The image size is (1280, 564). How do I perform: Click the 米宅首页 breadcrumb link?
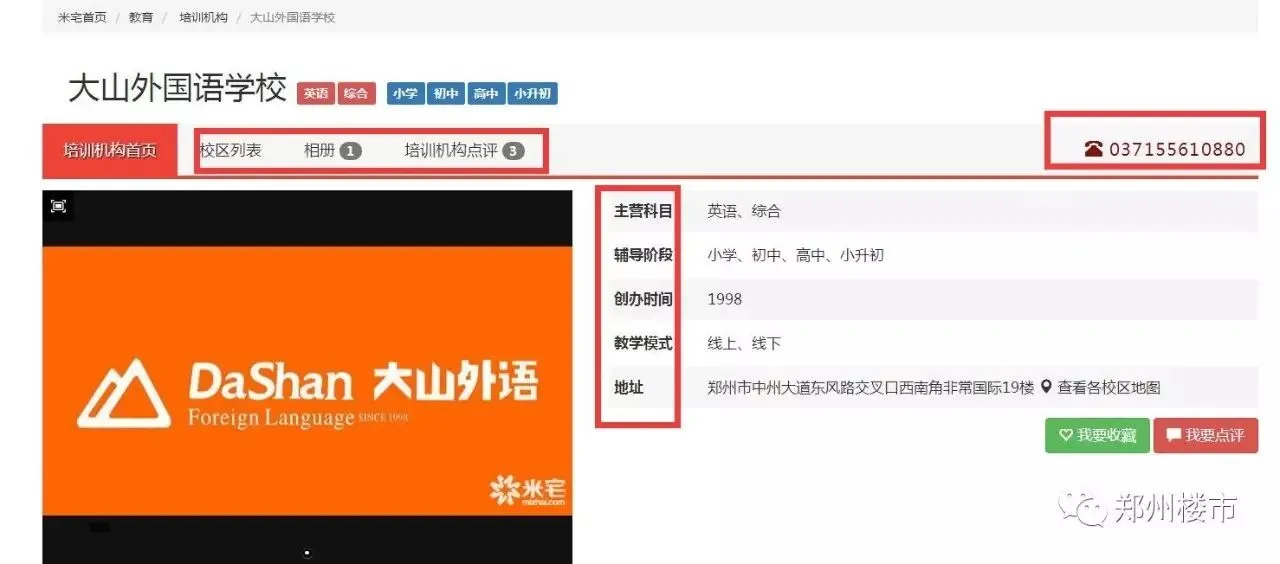click(82, 18)
